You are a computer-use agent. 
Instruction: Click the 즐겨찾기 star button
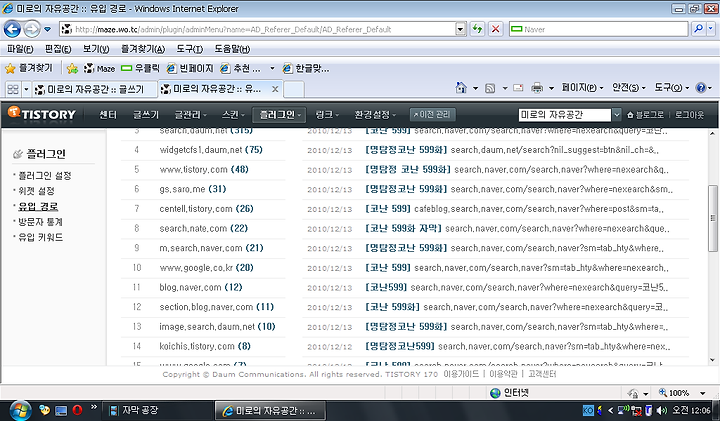(x=28, y=68)
